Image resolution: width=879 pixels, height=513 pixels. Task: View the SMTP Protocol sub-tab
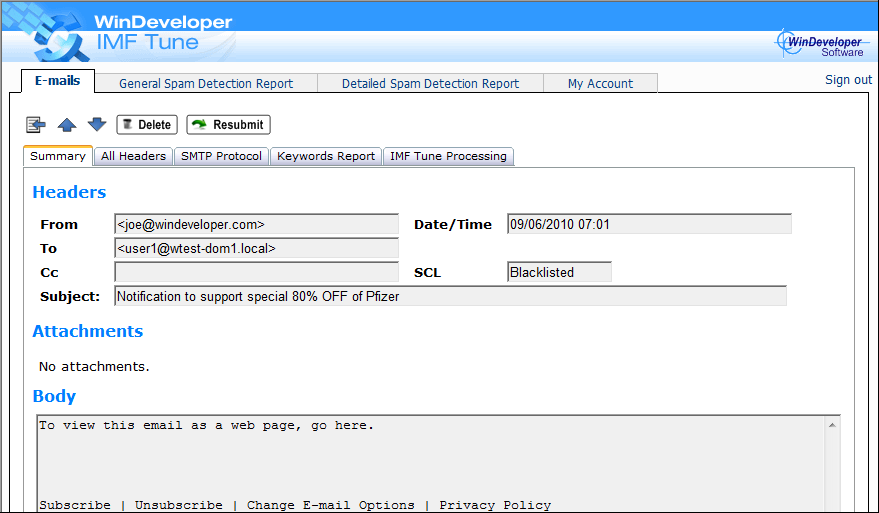point(221,156)
